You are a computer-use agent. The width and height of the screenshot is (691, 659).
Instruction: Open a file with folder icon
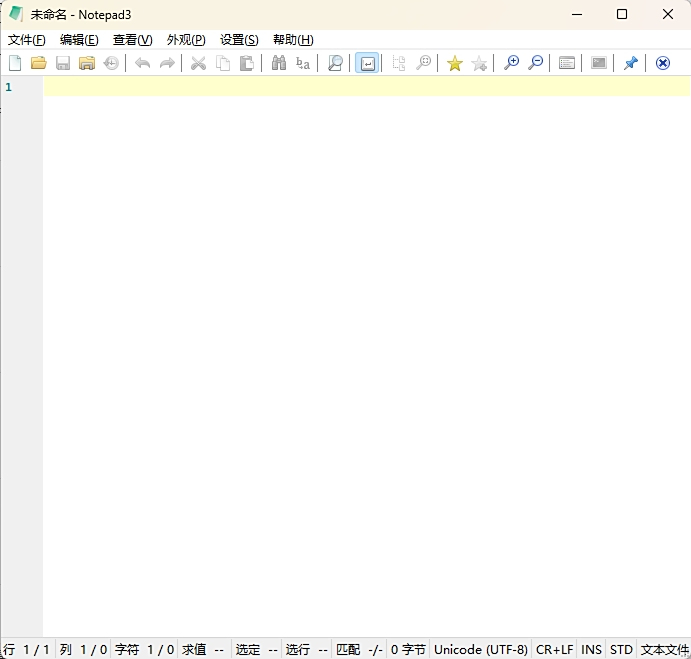[x=39, y=63]
